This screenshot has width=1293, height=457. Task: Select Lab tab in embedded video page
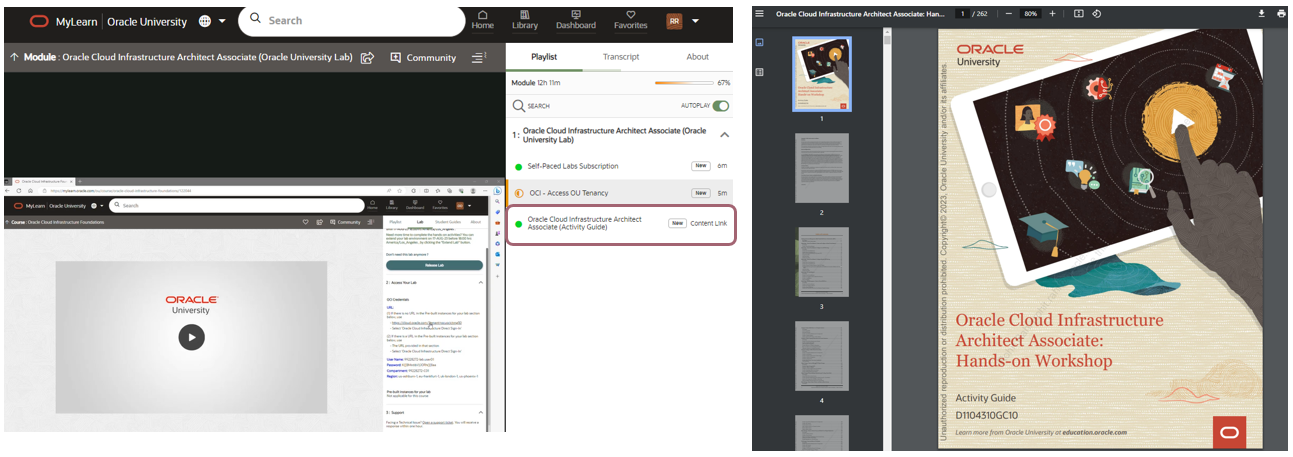click(x=421, y=222)
